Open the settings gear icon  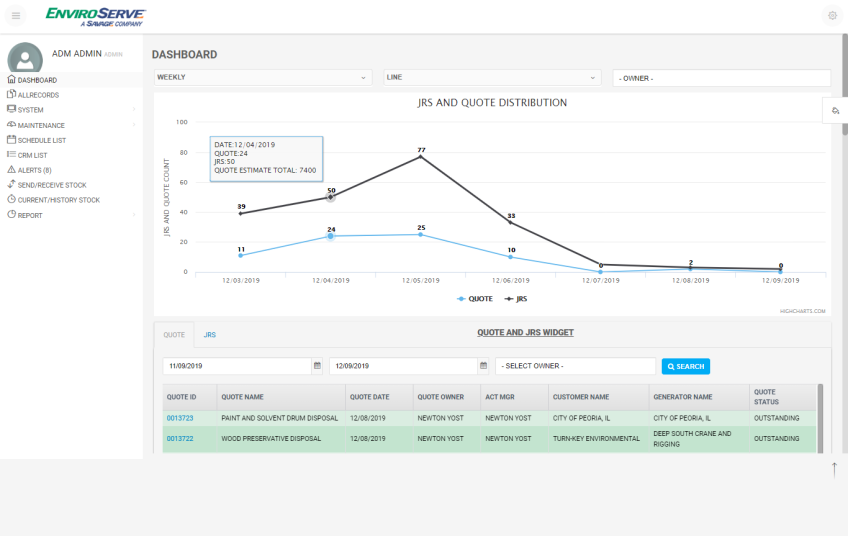coord(832,16)
